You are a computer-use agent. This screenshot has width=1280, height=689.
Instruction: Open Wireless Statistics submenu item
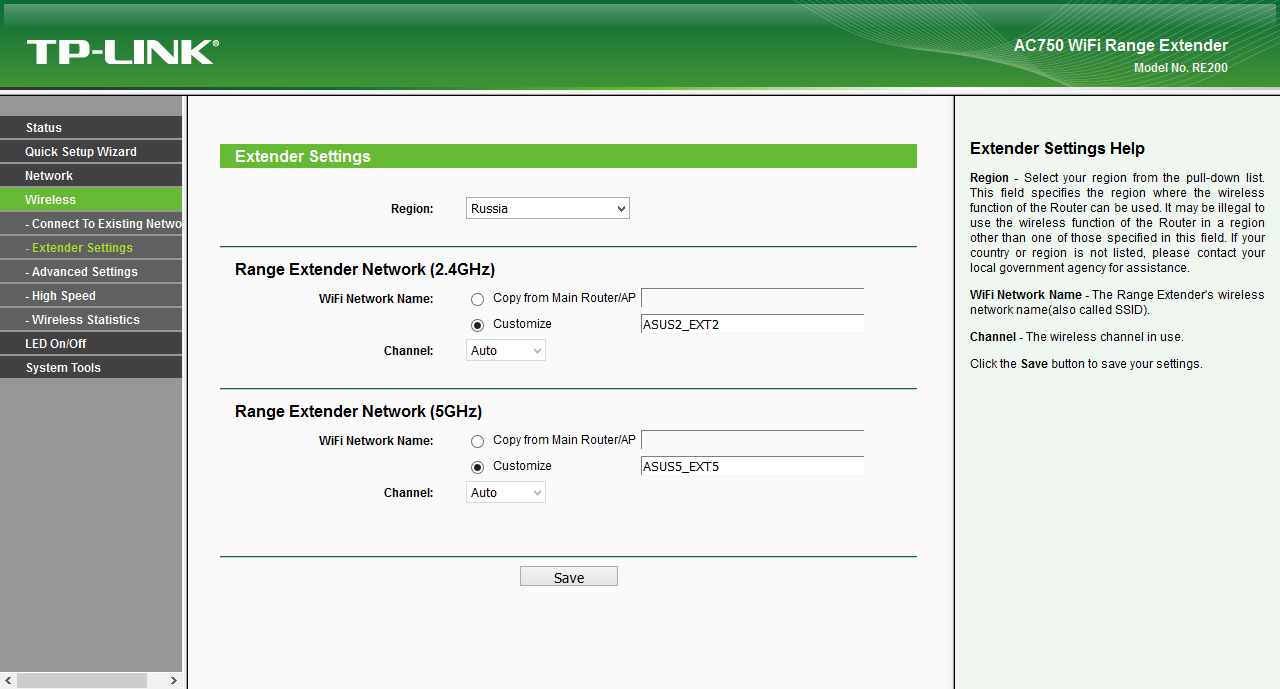[x=91, y=320]
